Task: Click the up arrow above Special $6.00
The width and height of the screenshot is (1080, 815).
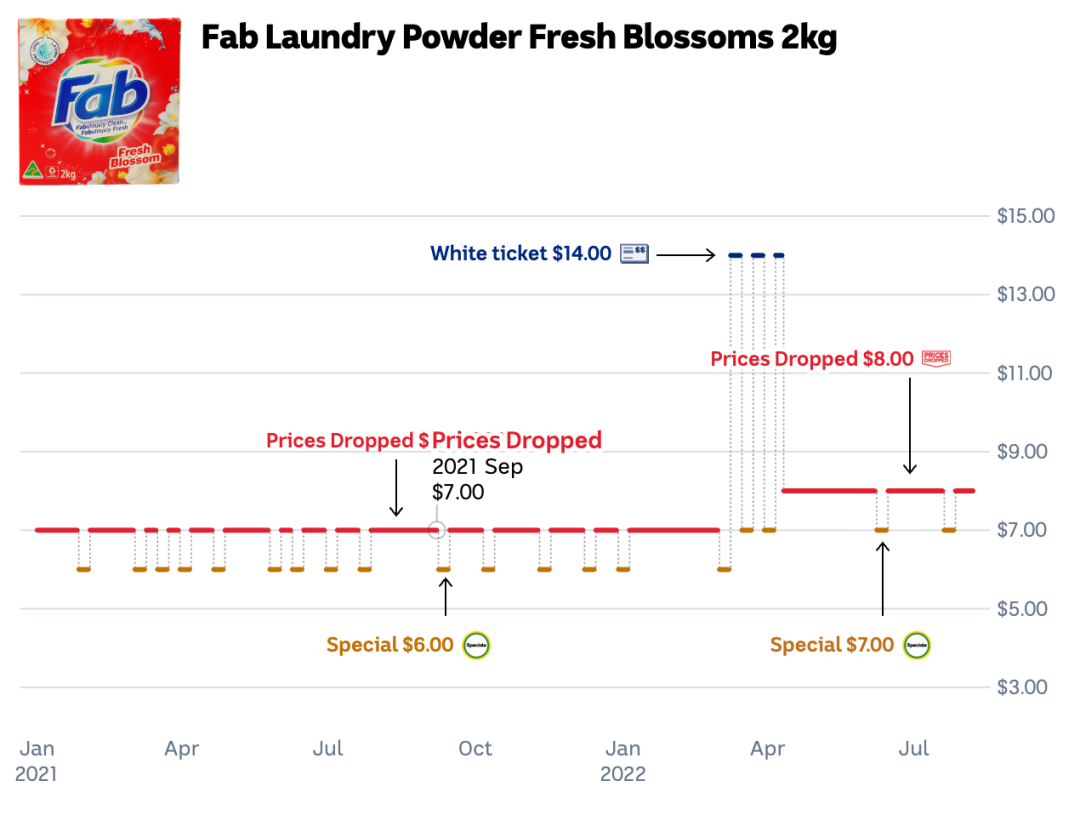Action: (x=446, y=597)
